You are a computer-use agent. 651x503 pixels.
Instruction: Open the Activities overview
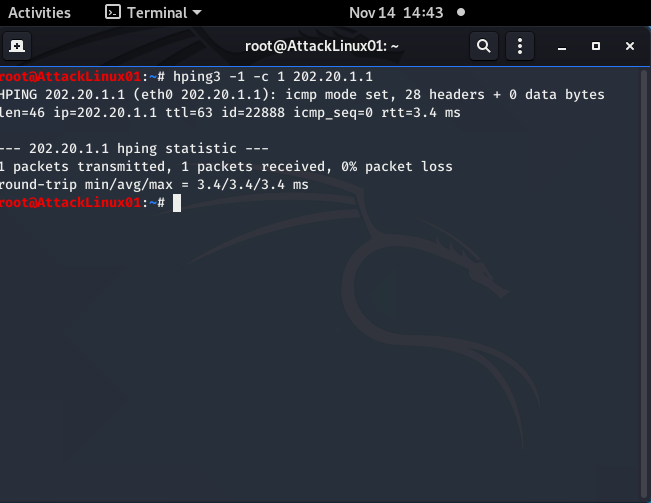coord(39,13)
